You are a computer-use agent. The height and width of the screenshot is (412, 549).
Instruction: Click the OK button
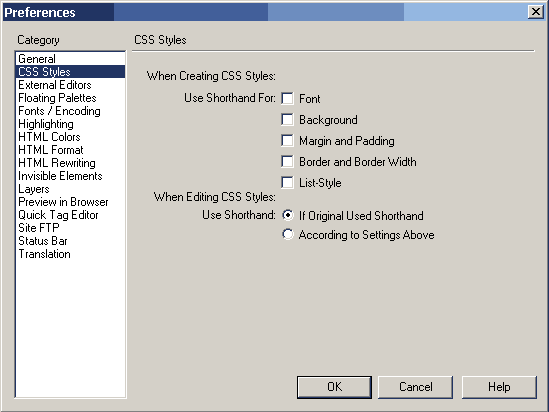334,387
